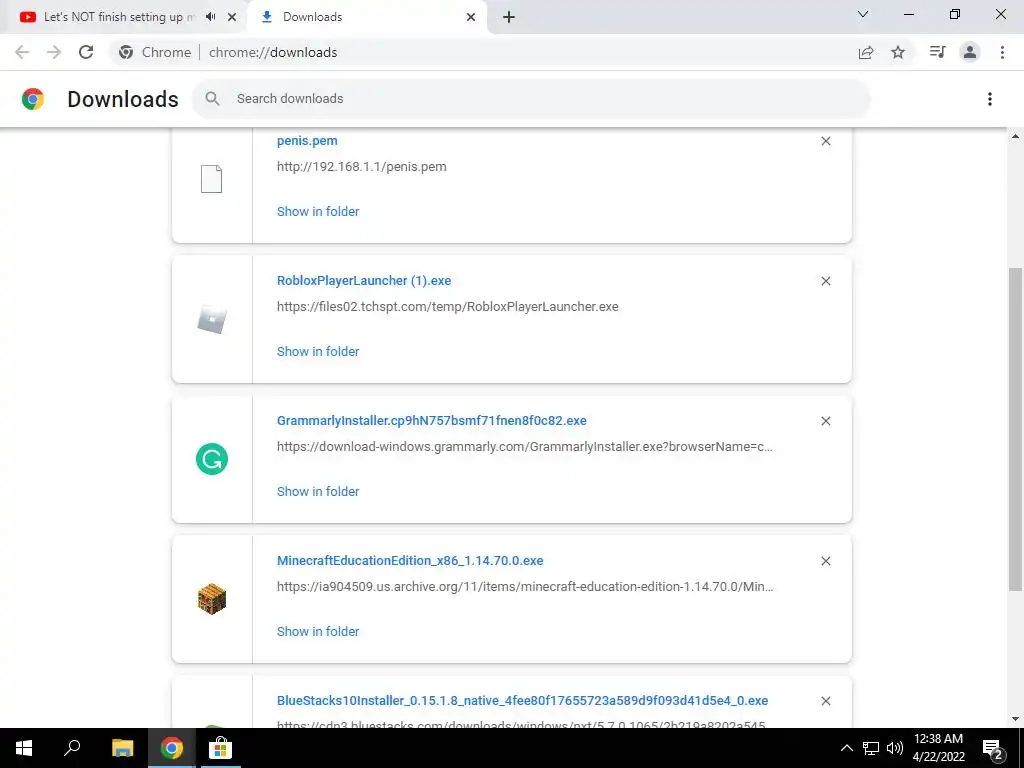Remove GrammarlyInstaller from the list
The height and width of the screenshot is (768, 1024).
point(825,421)
